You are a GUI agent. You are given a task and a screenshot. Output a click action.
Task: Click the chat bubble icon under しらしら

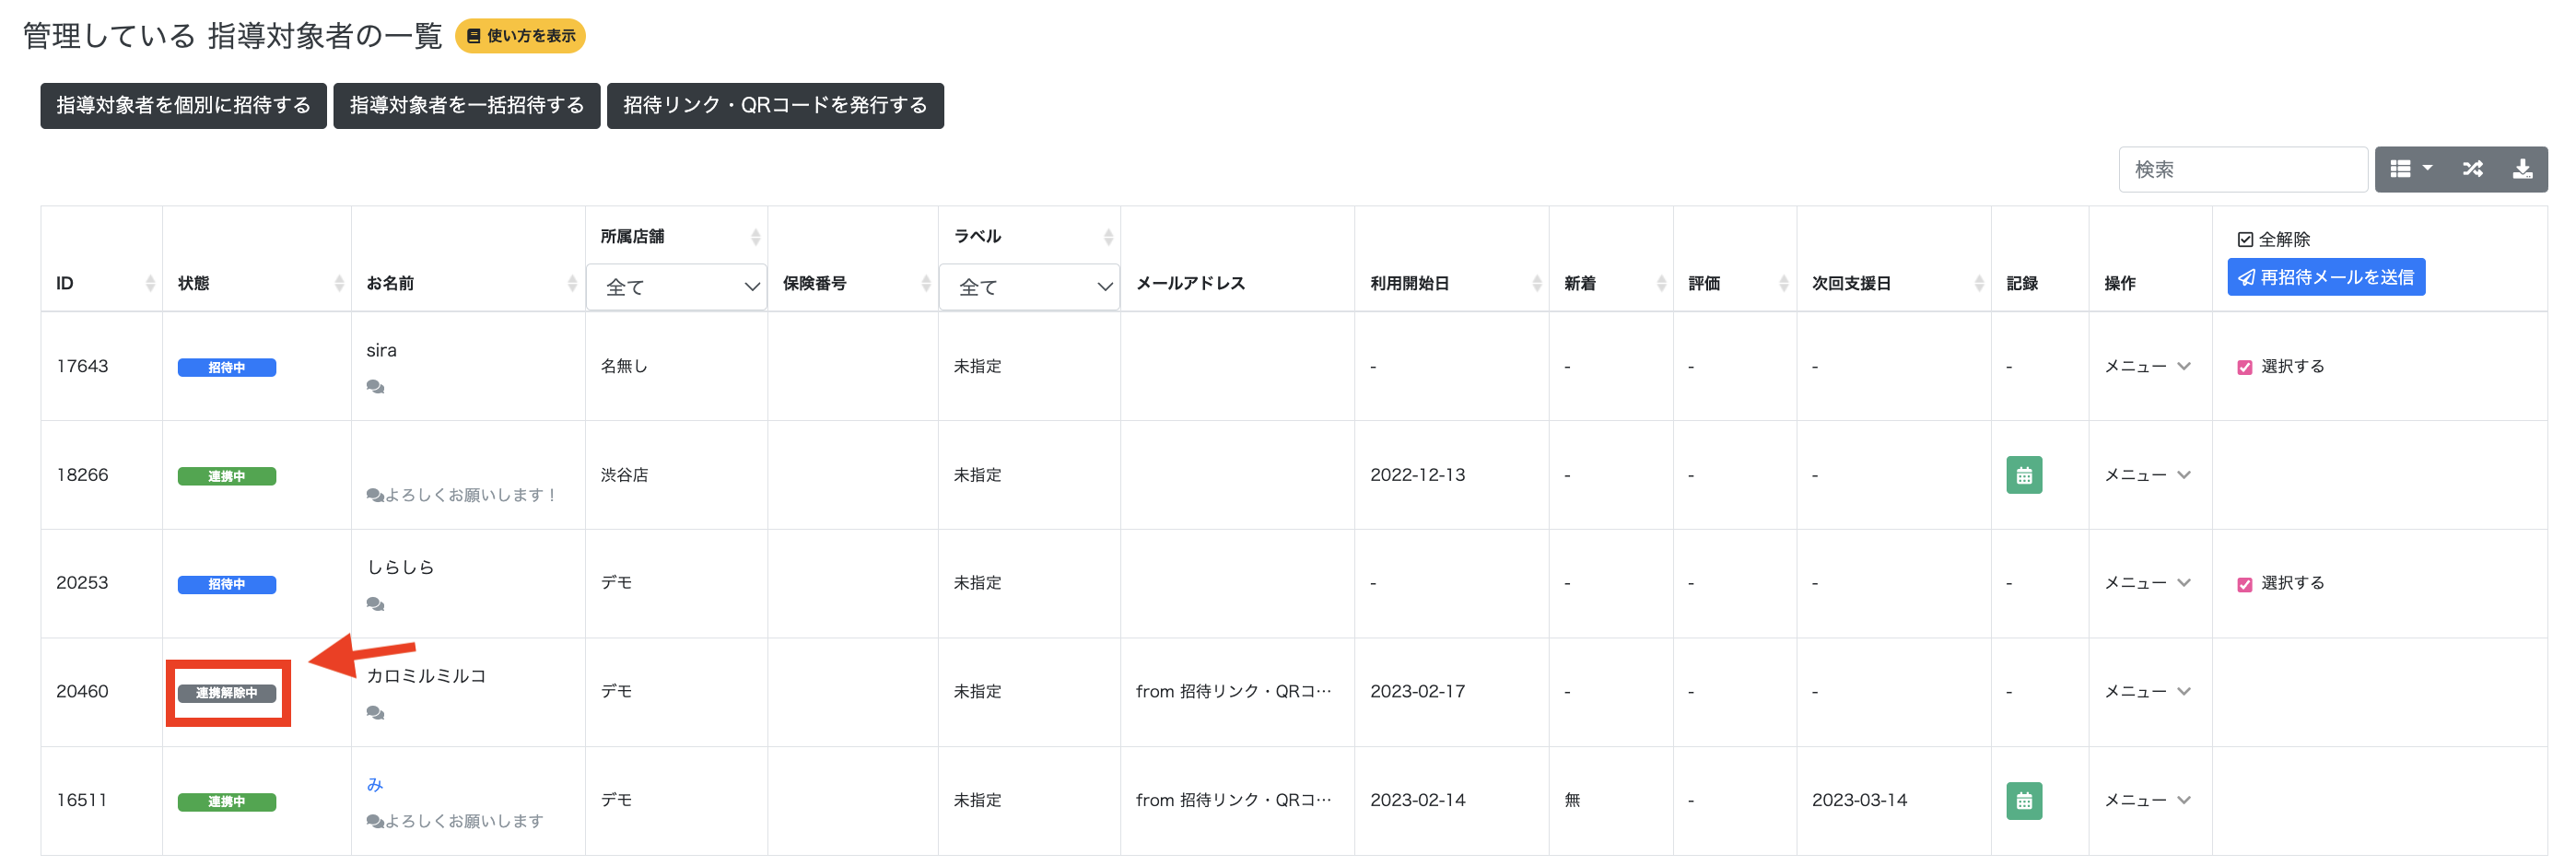(375, 604)
